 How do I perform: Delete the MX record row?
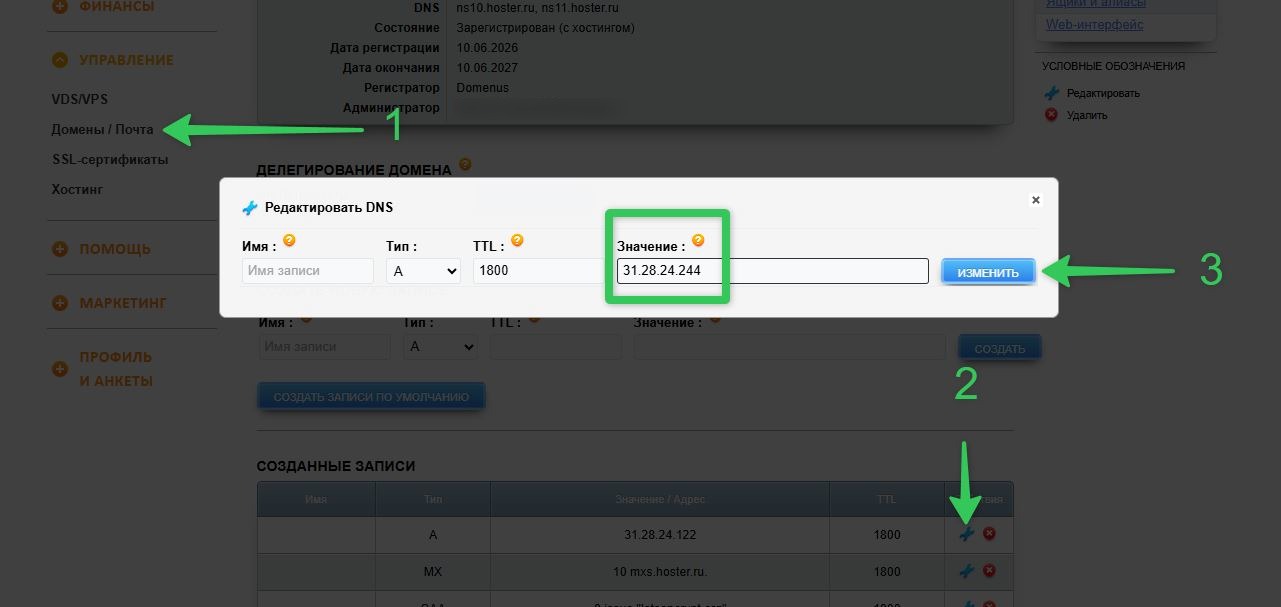(x=989, y=571)
